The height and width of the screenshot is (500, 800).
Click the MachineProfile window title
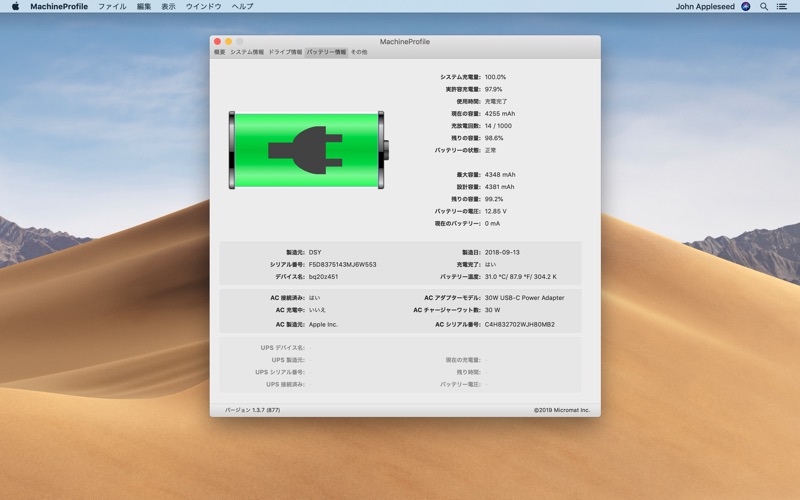pyautogui.click(x=405, y=42)
